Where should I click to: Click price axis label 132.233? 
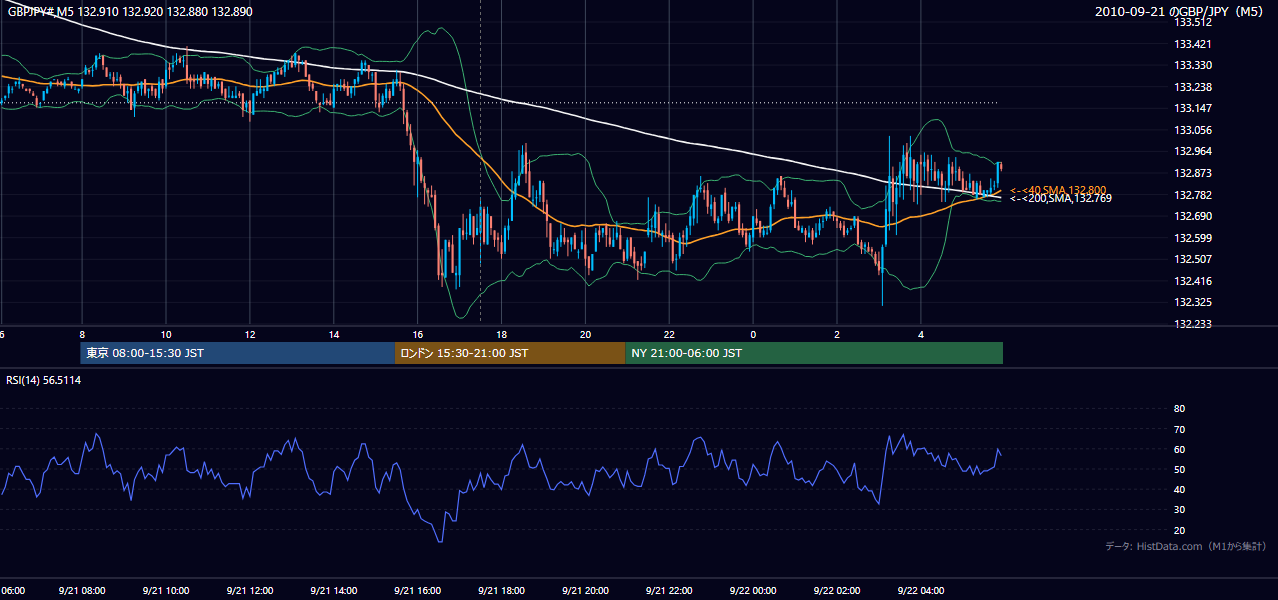click(x=1193, y=324)
